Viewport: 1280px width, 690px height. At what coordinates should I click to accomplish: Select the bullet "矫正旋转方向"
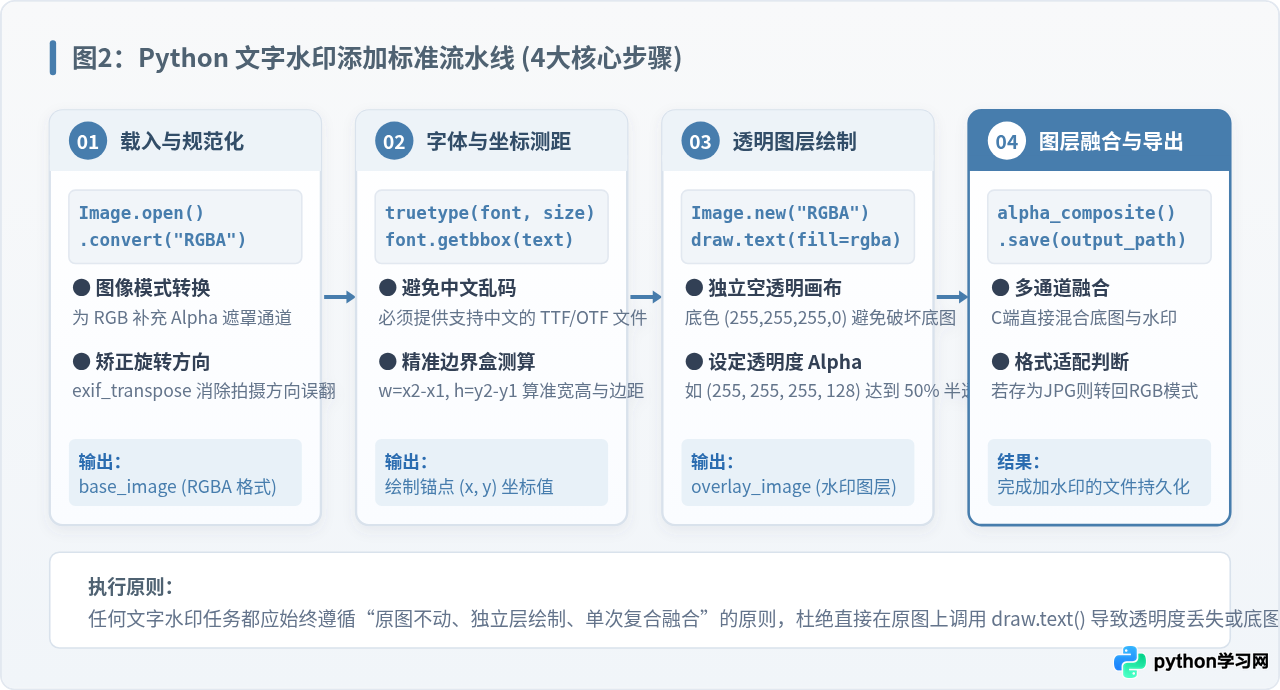141,361
